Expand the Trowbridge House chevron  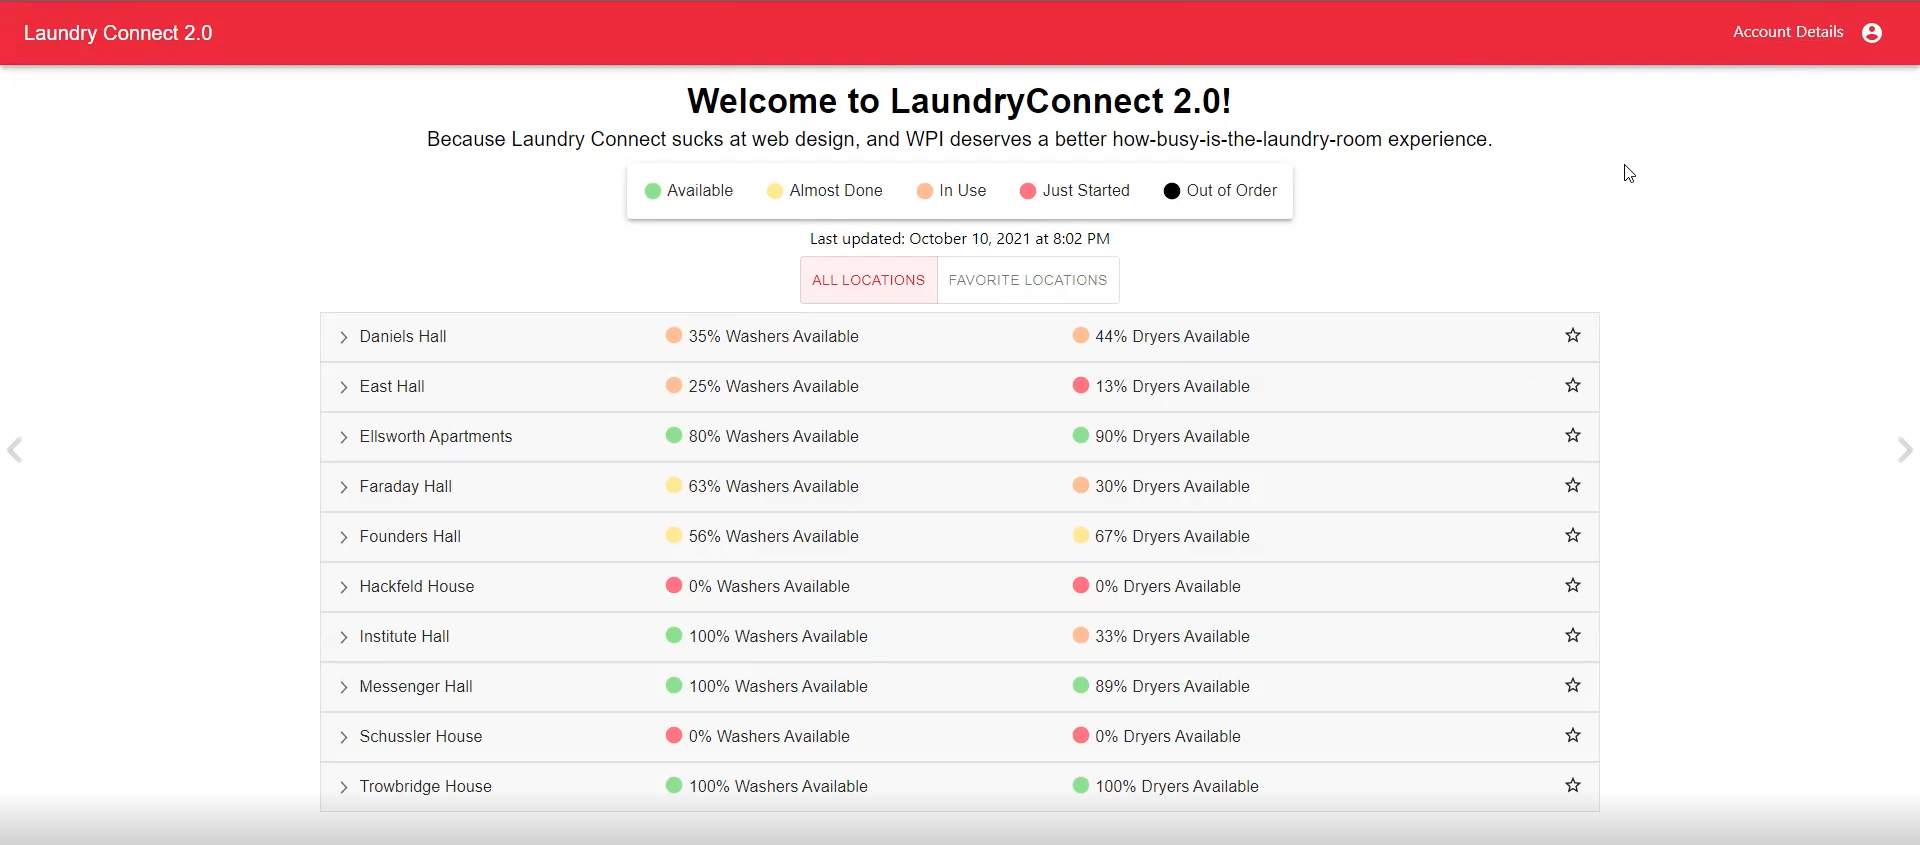[343, 787]
